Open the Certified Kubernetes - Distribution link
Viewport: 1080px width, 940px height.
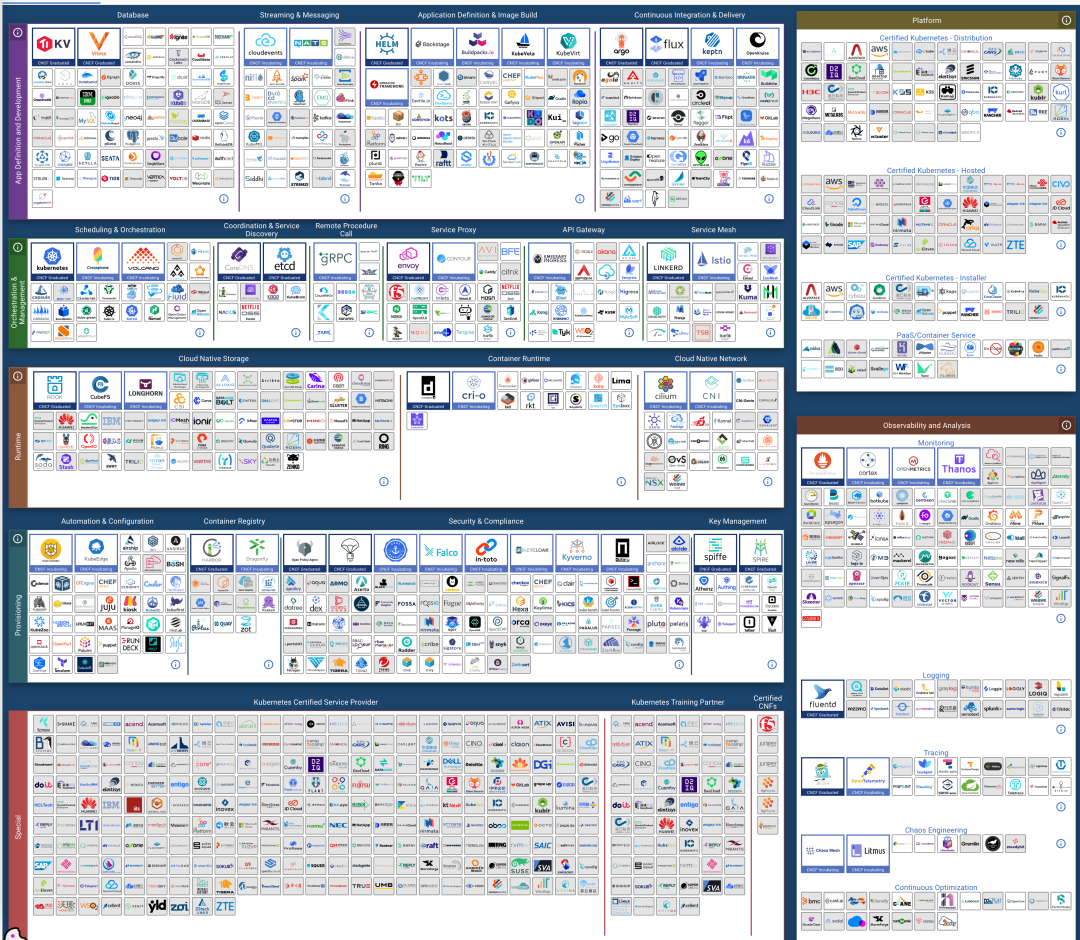click(x=935, y=37)
